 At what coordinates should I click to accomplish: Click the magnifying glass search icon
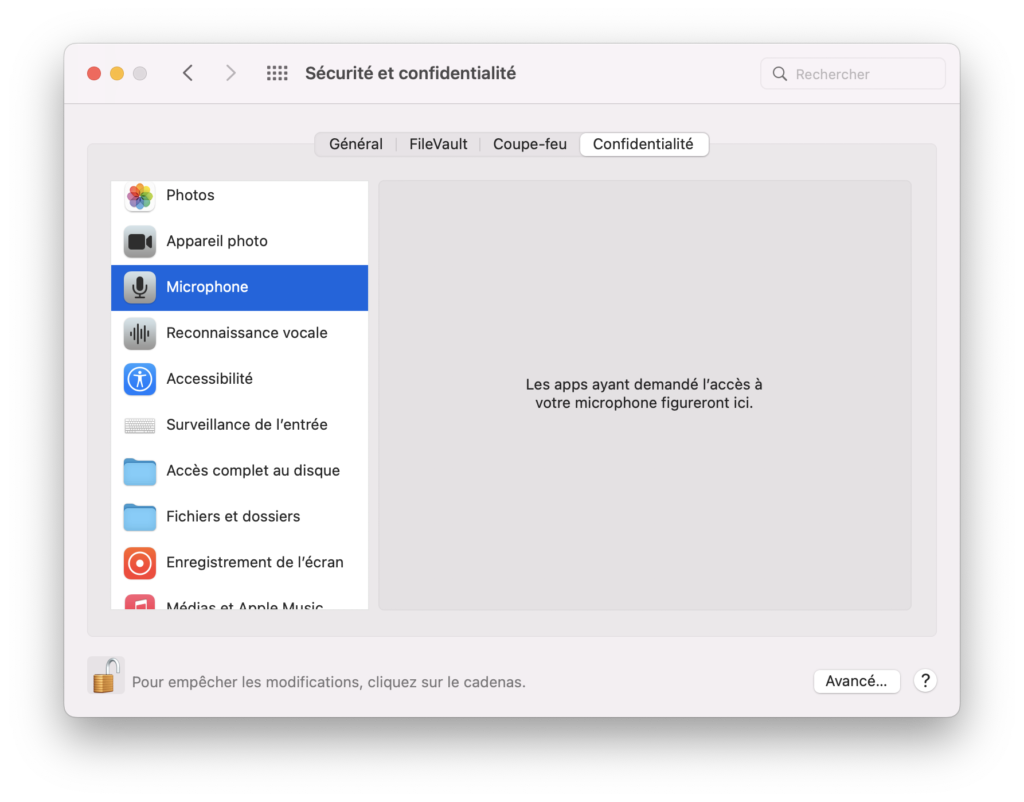[x=780, y=74]
